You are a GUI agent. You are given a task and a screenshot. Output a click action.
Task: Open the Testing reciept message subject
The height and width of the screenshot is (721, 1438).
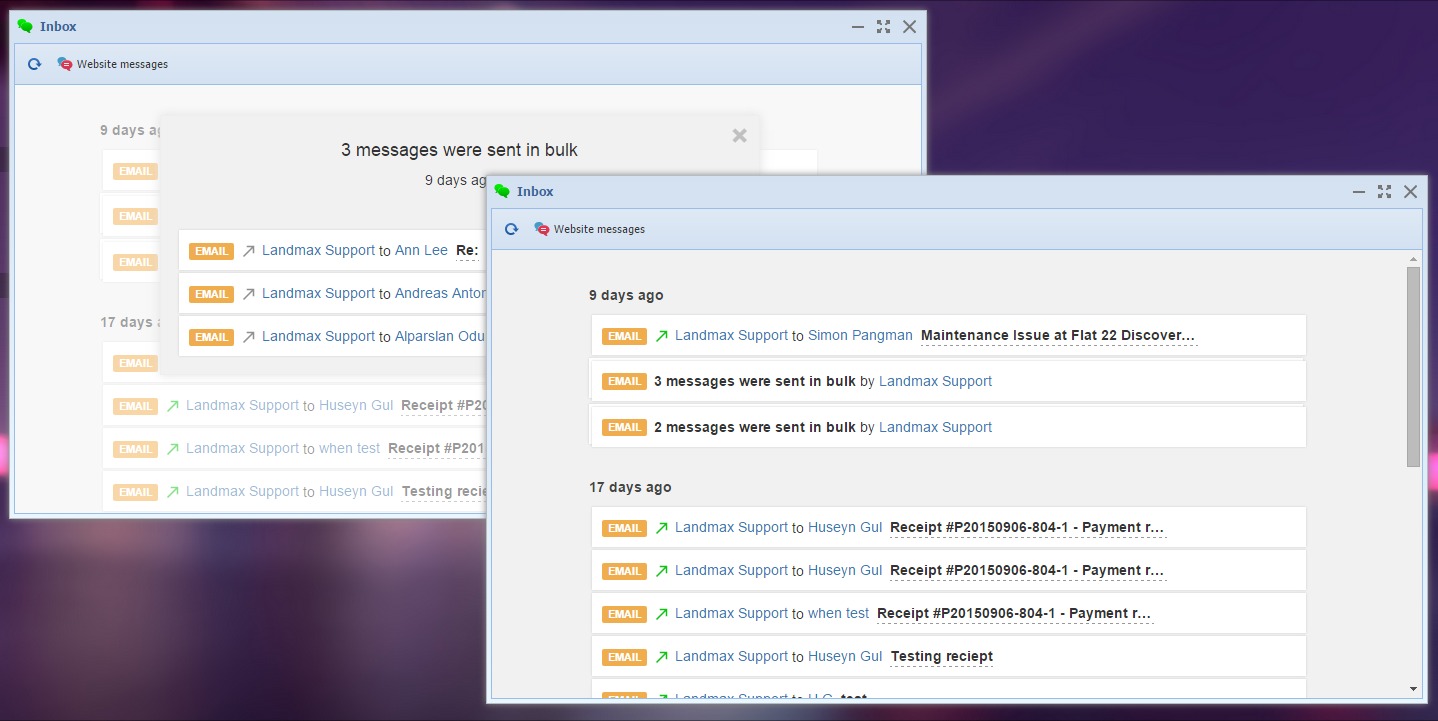click(x=941, y=657)
